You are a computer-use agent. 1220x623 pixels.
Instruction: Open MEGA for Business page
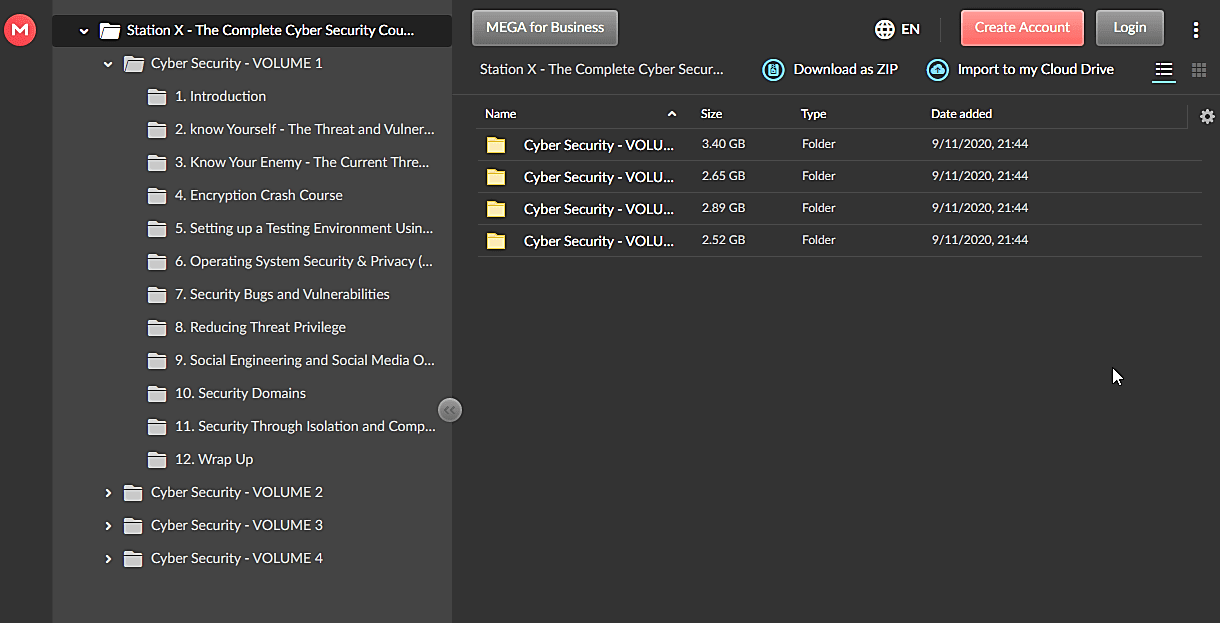[544, 28]
